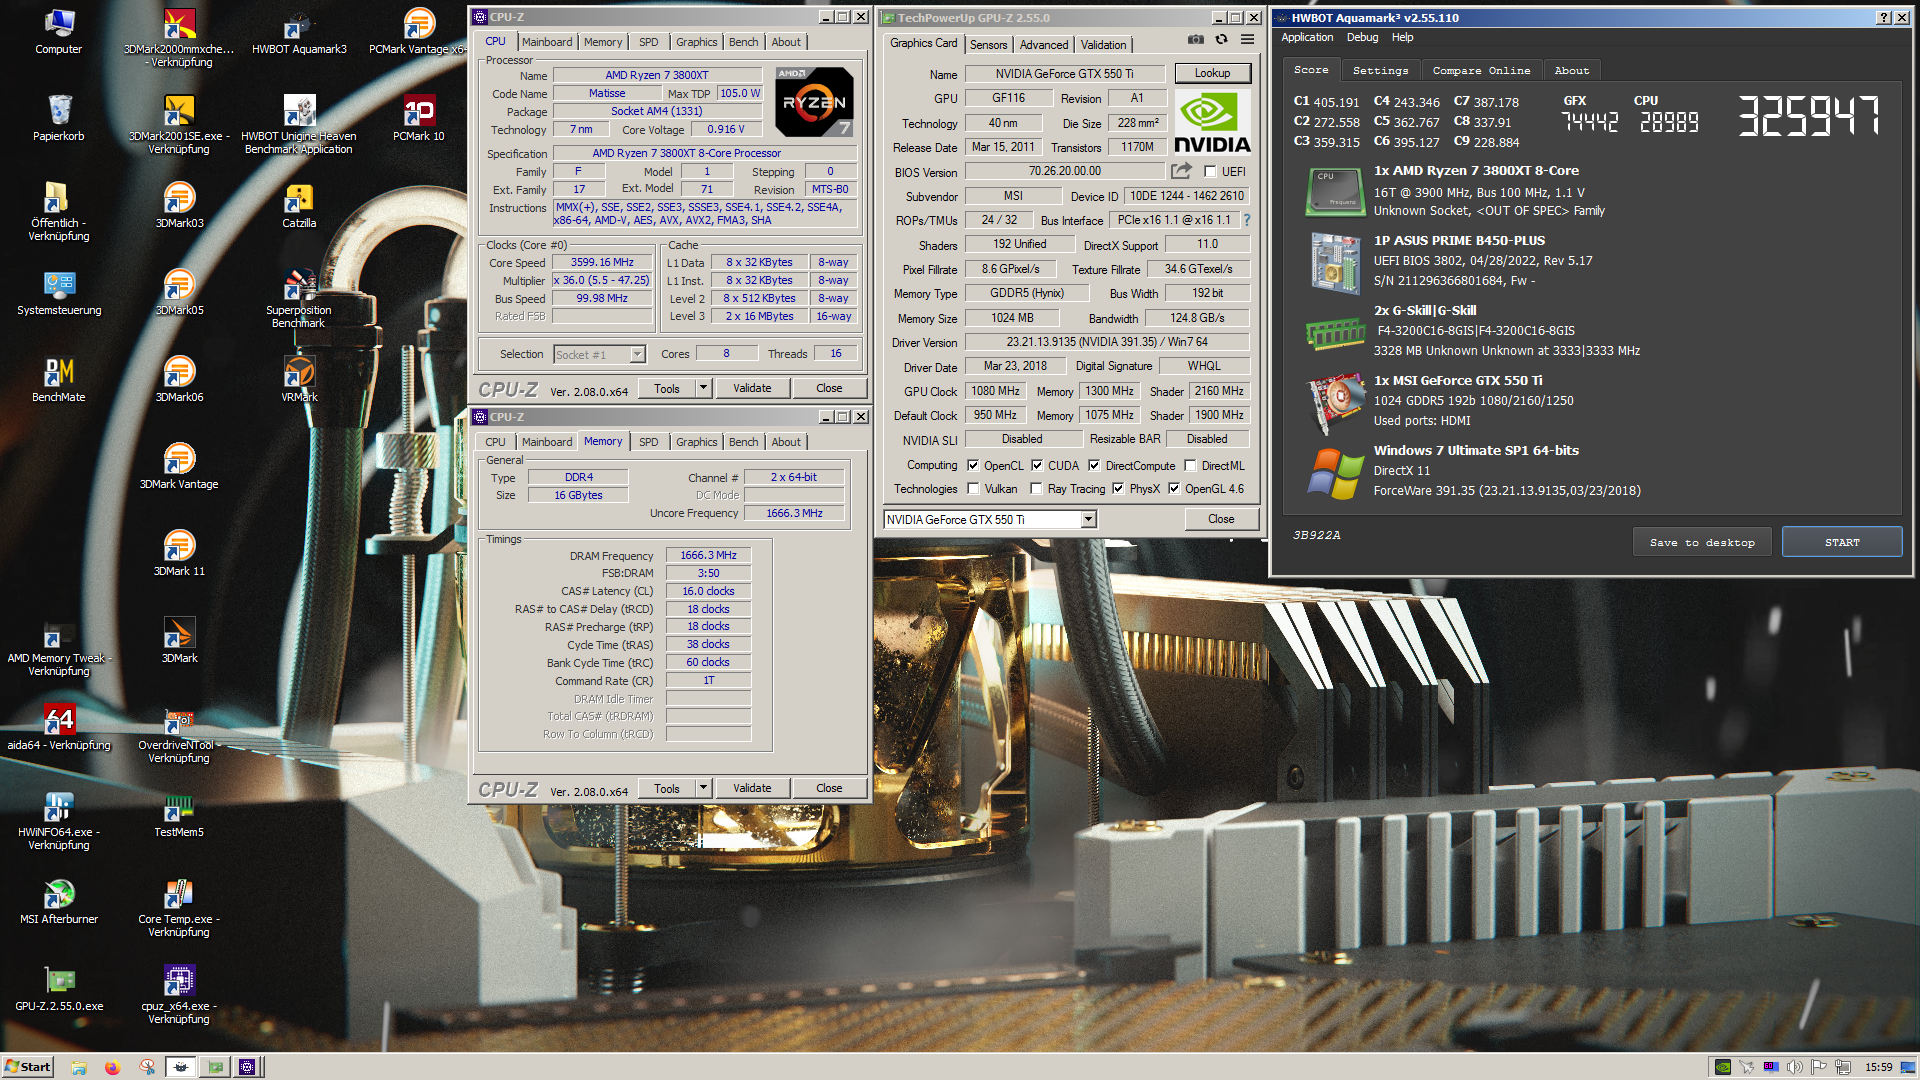Click GPU-Z BIOS share/export icon
This screenshot has height=1080, width=1920.
[1181, 171]
